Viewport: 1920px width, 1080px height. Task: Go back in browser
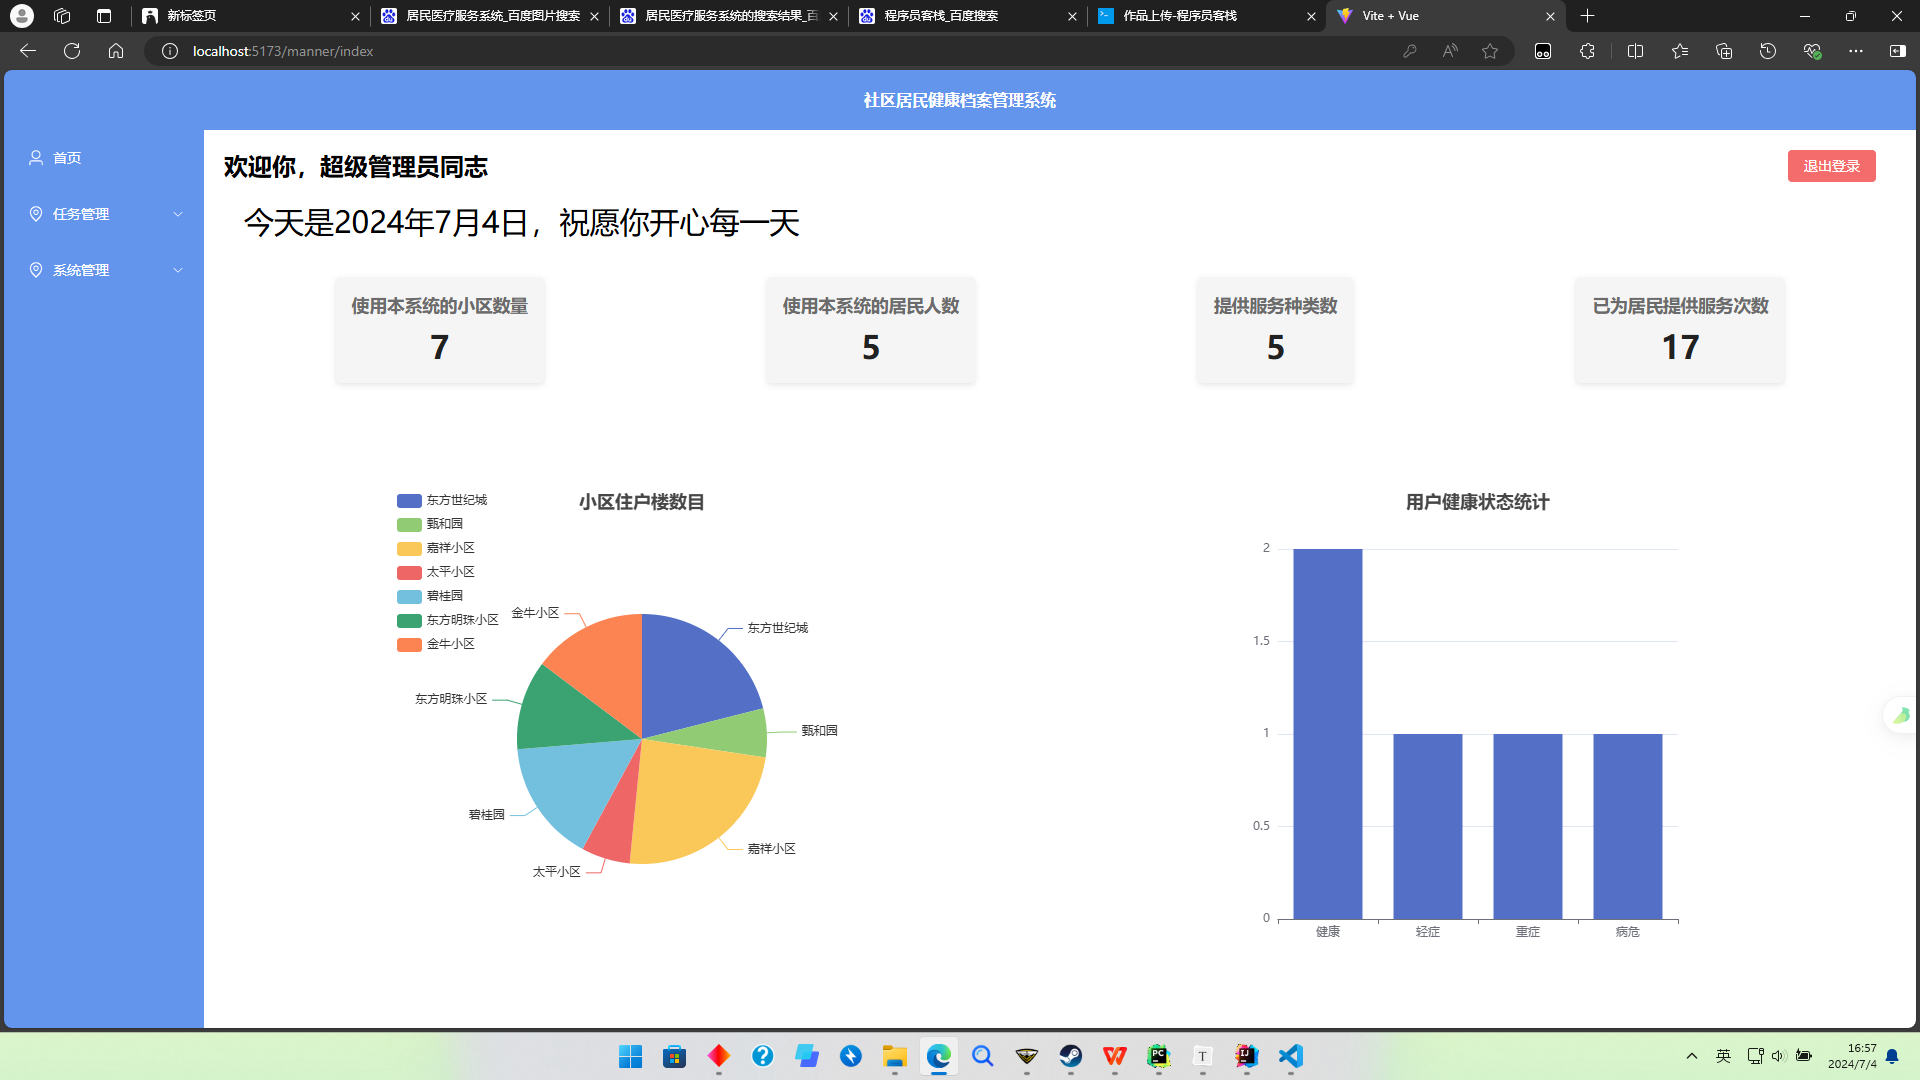coord(28,51)
